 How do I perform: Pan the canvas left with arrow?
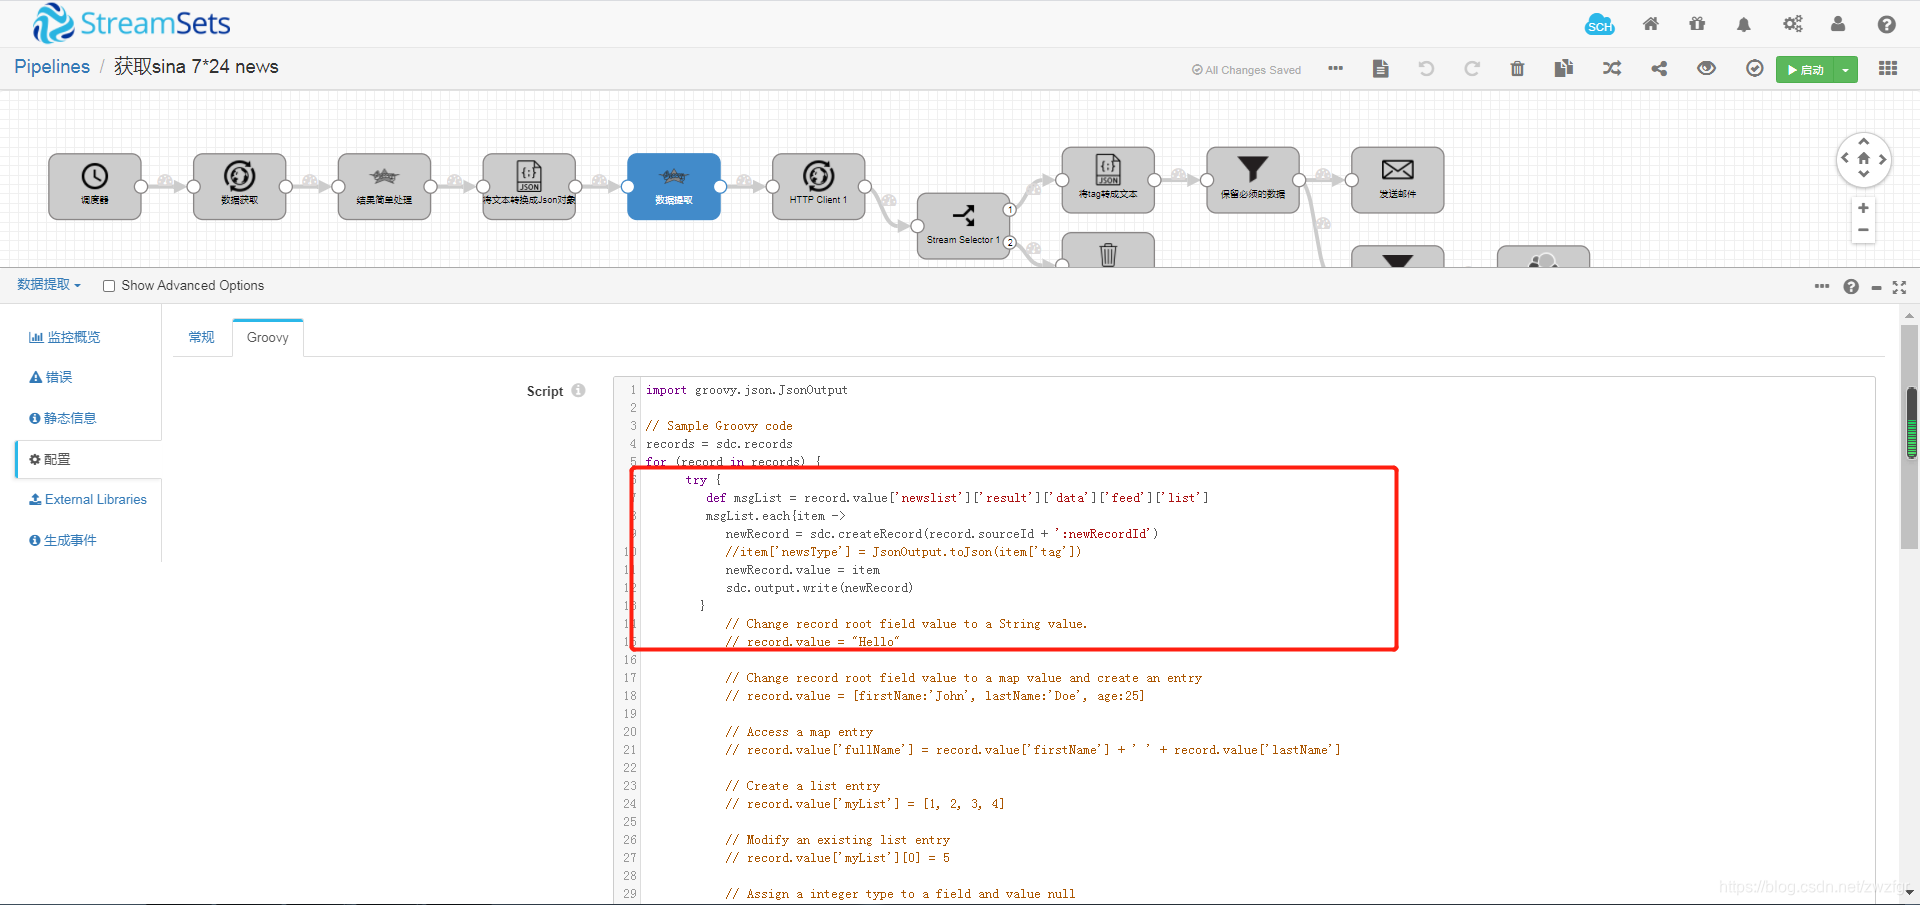(x=1845, y=159)
